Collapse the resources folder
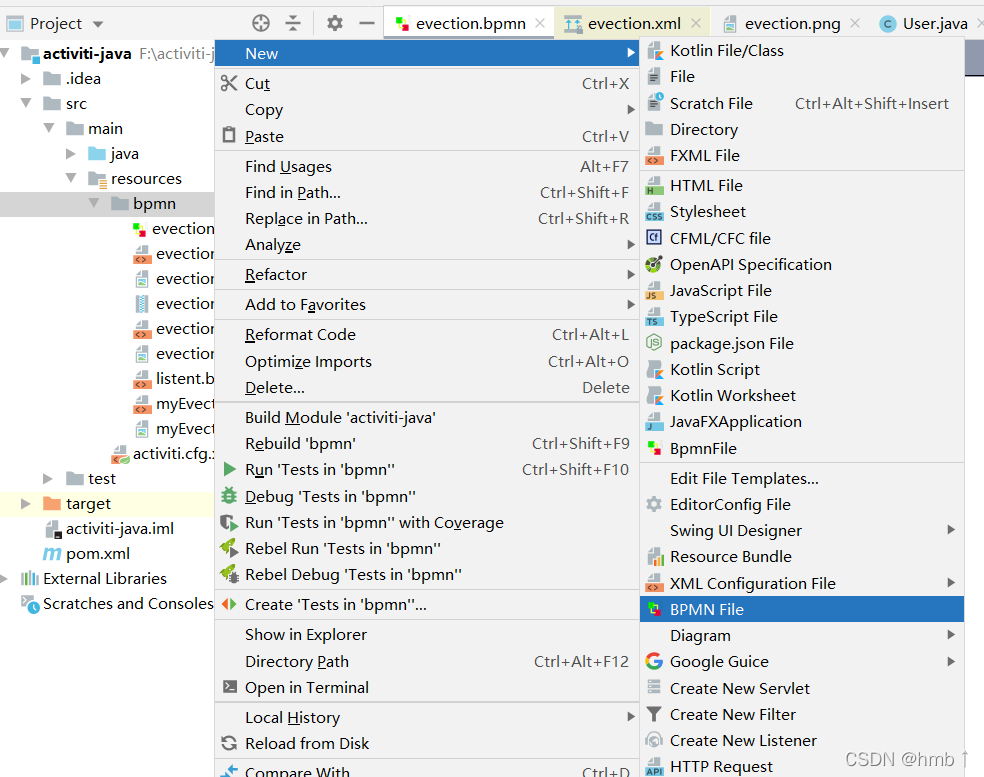The image size is (984, 777). point(72,178)
